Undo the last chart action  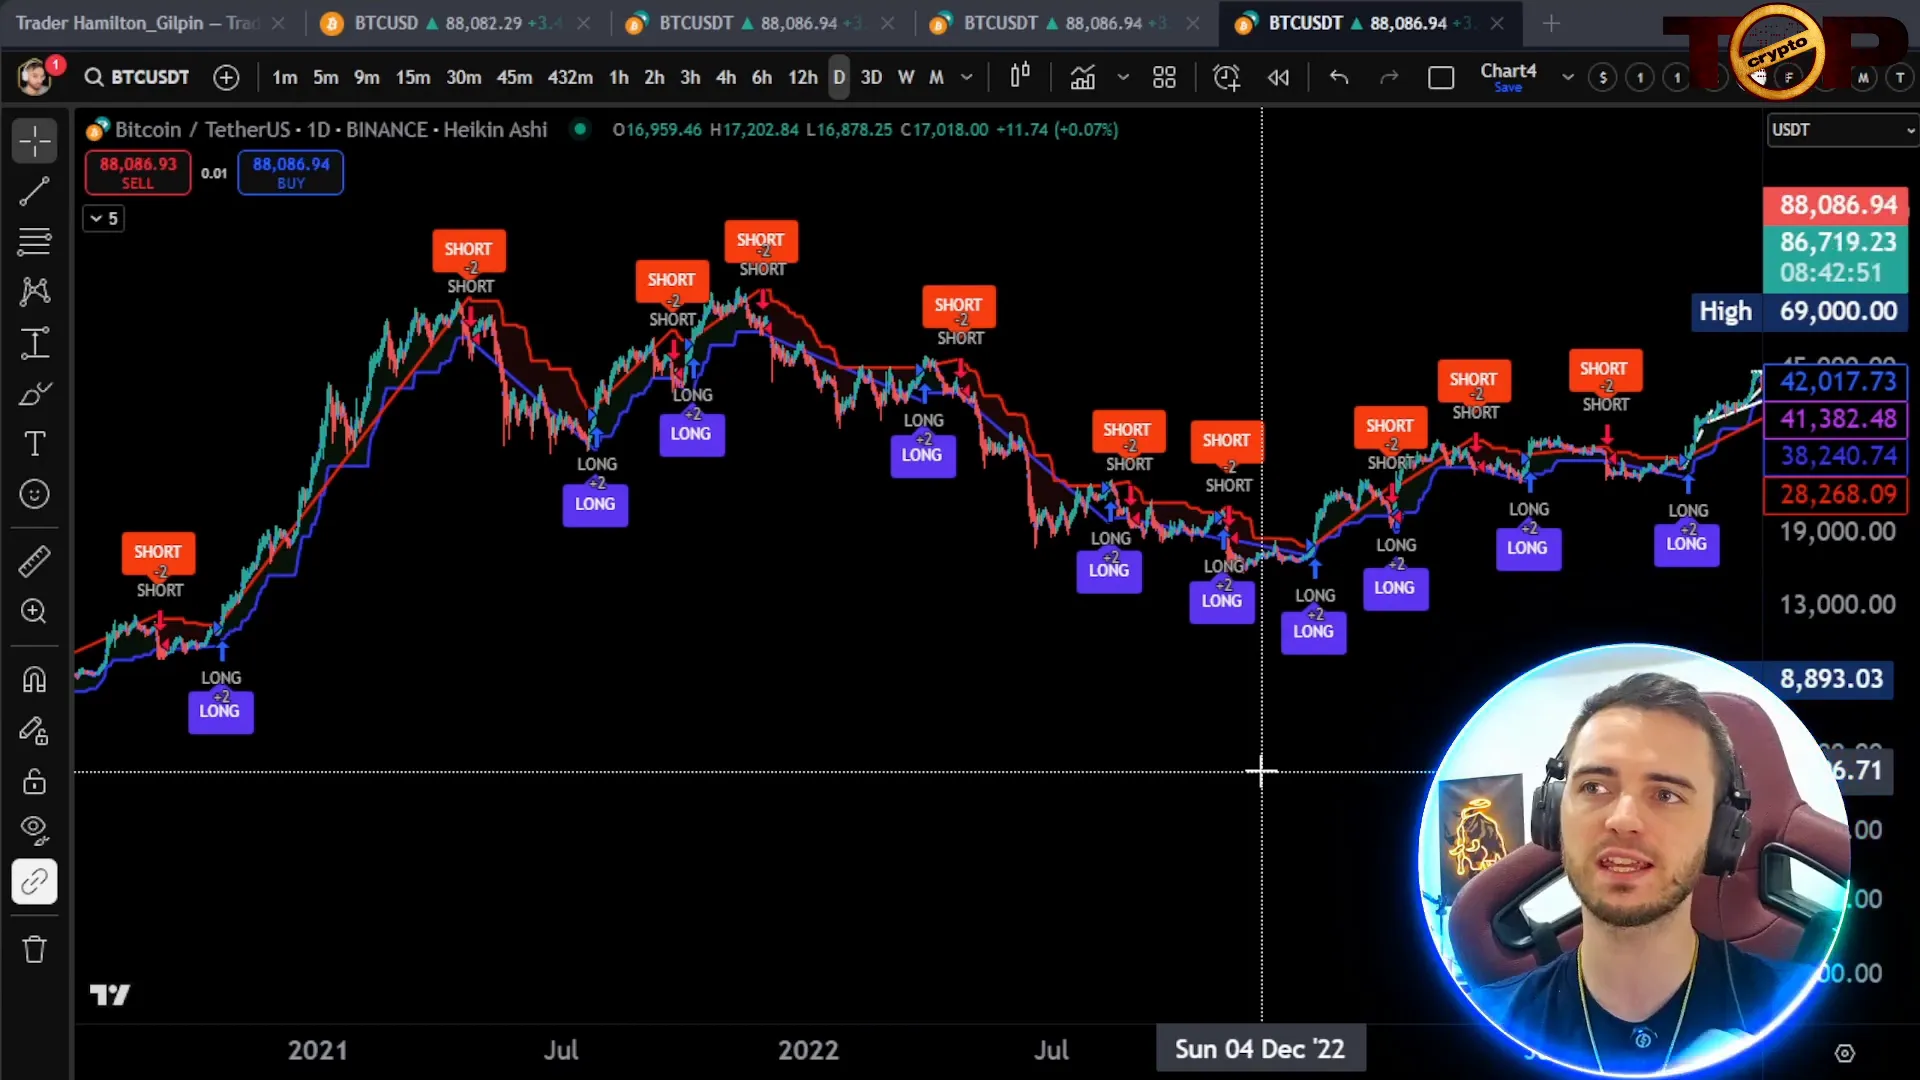tap(1339, 77)
